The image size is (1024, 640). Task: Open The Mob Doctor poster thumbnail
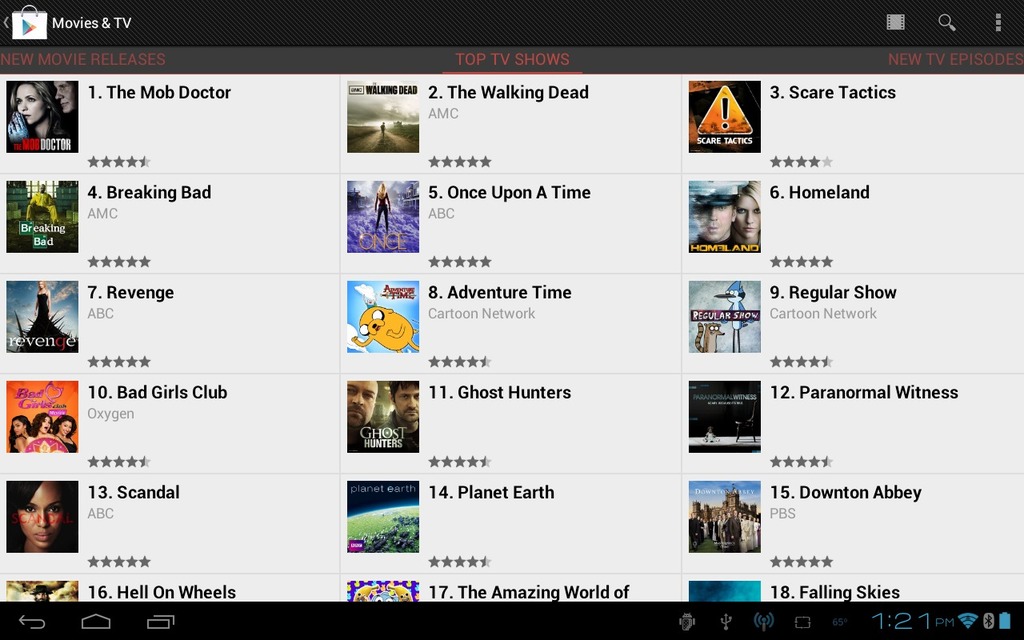click(42, 117)
